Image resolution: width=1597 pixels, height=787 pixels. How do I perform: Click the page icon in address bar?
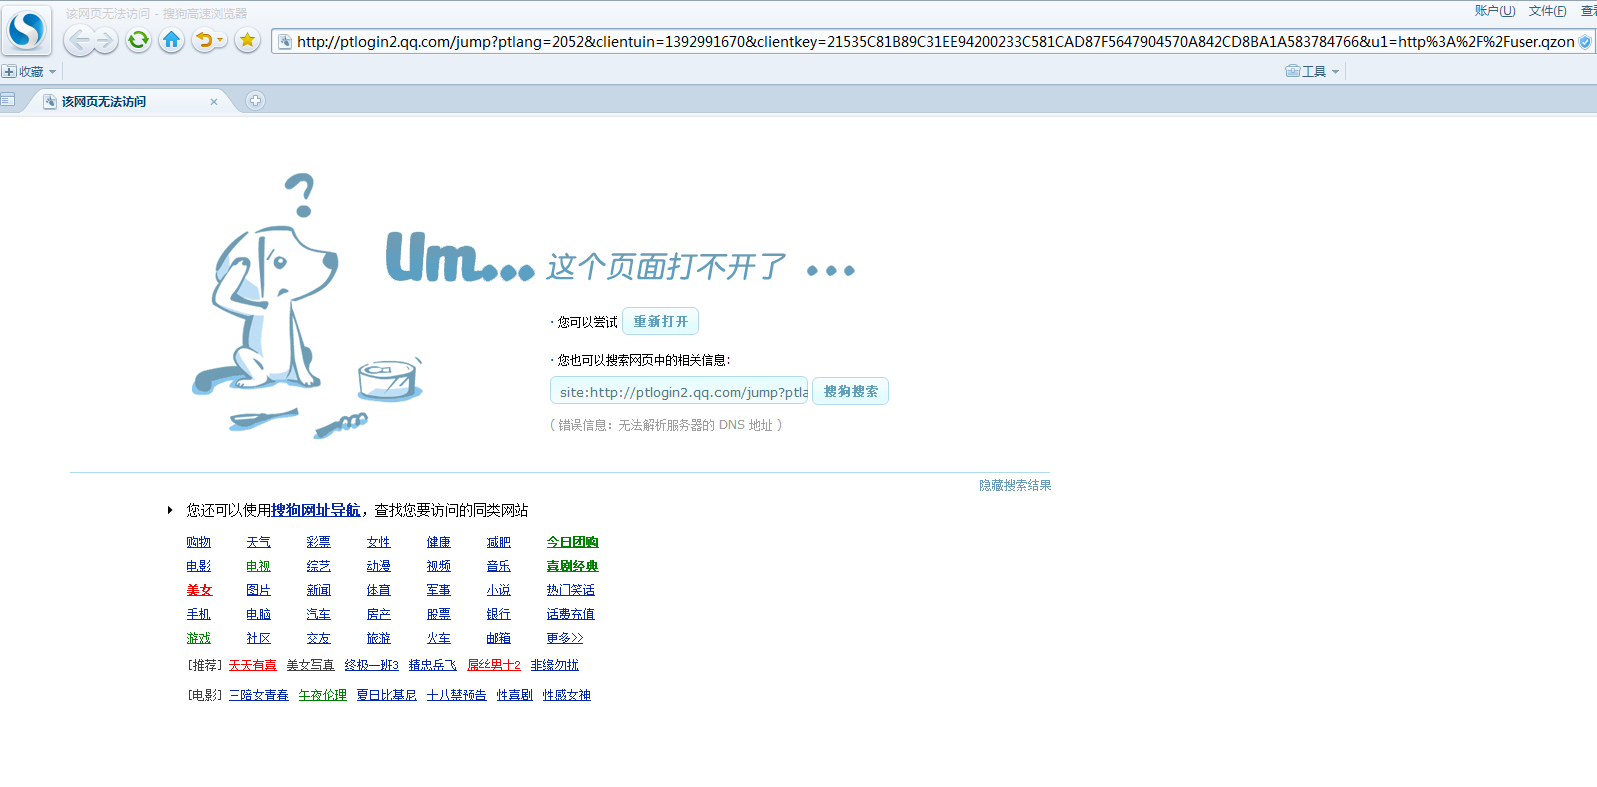pyautogui.click(x=285, y=42)
